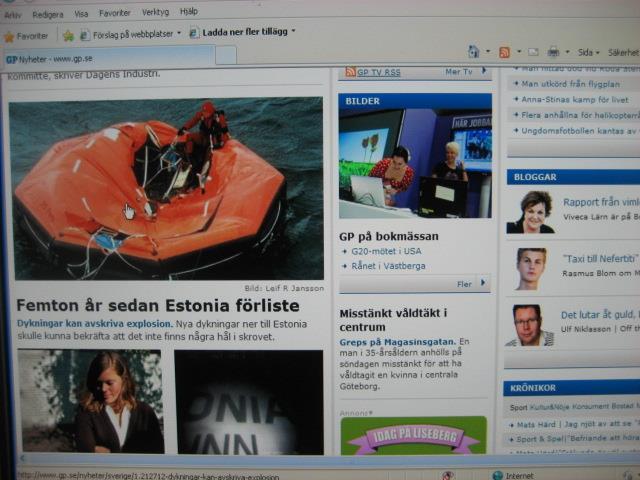Click the arrow icon beside Fler
The width and height of the screenshot is (640, 480).
483,282
